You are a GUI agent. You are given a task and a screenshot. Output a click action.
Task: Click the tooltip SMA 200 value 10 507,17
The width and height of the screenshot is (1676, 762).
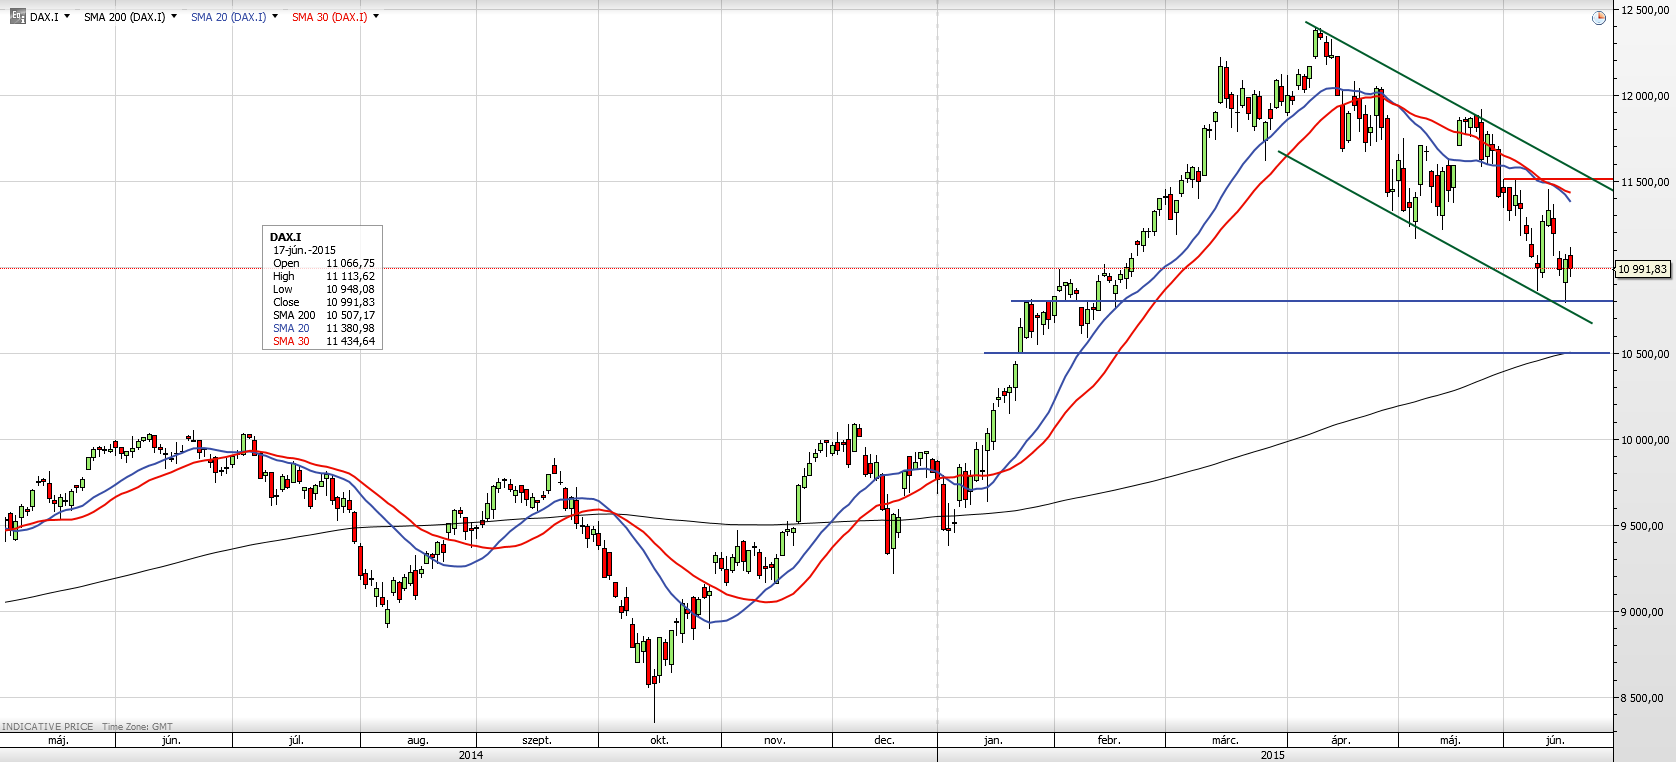pyautogui.click(x=350, y=315)
